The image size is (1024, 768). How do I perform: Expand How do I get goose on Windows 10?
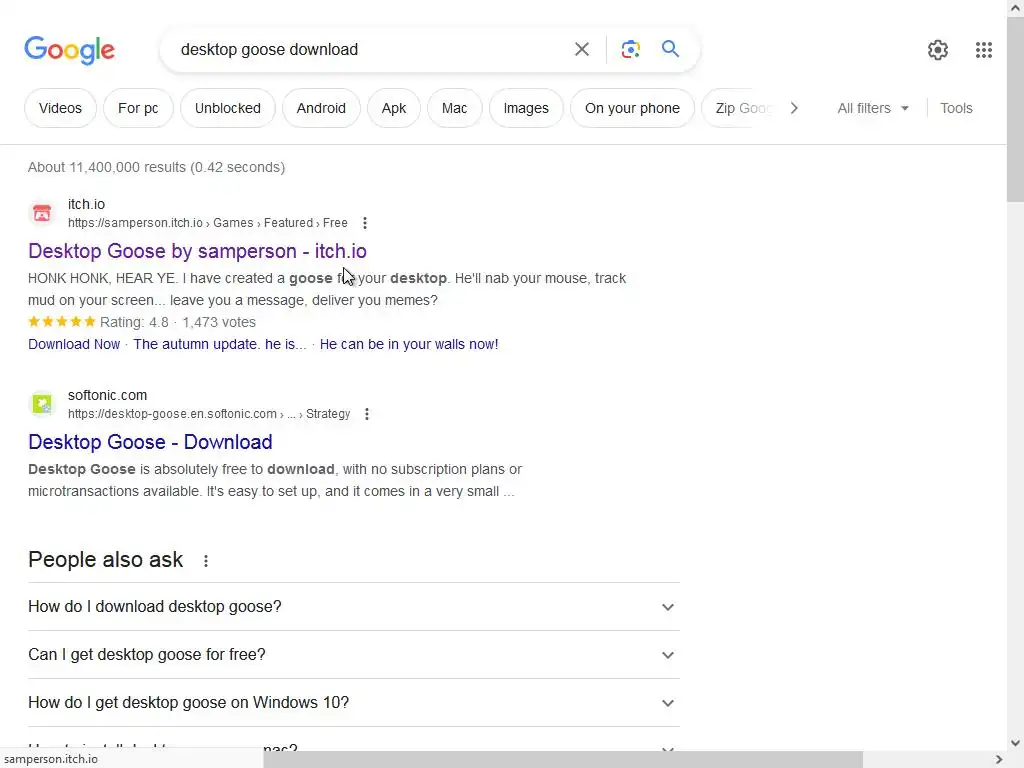353,703
